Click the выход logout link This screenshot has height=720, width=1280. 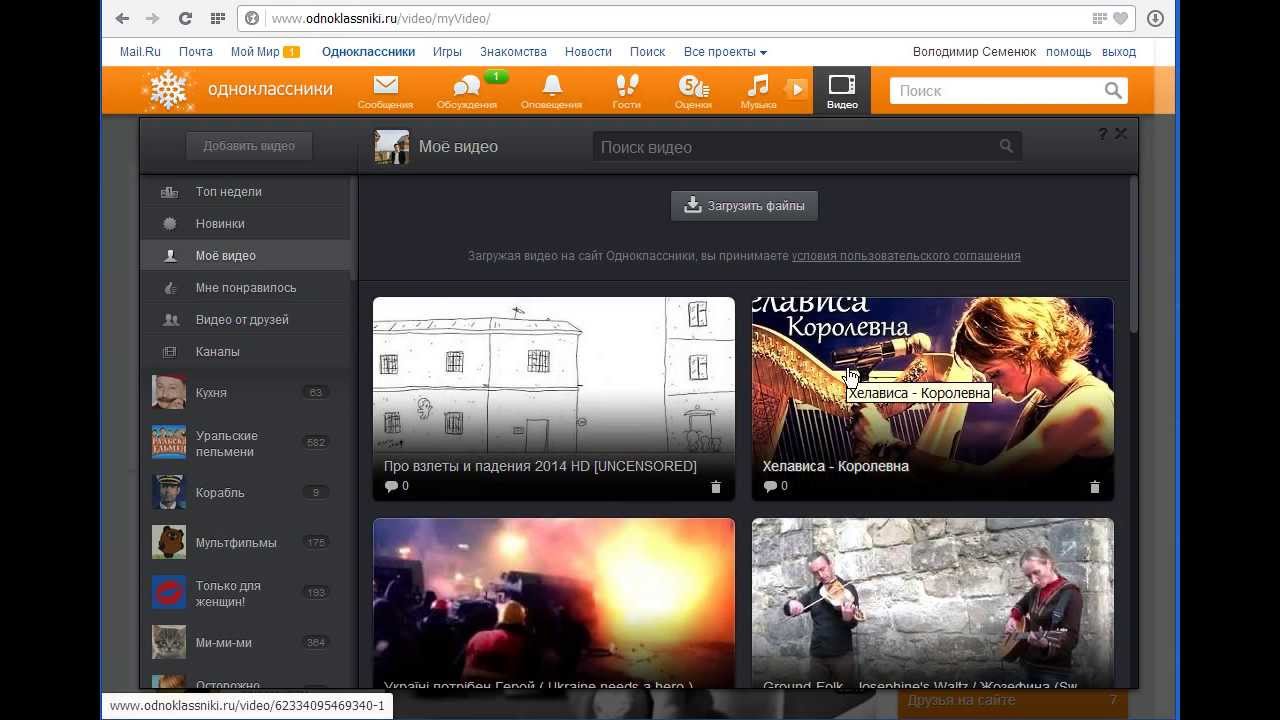pos(1119,51)
